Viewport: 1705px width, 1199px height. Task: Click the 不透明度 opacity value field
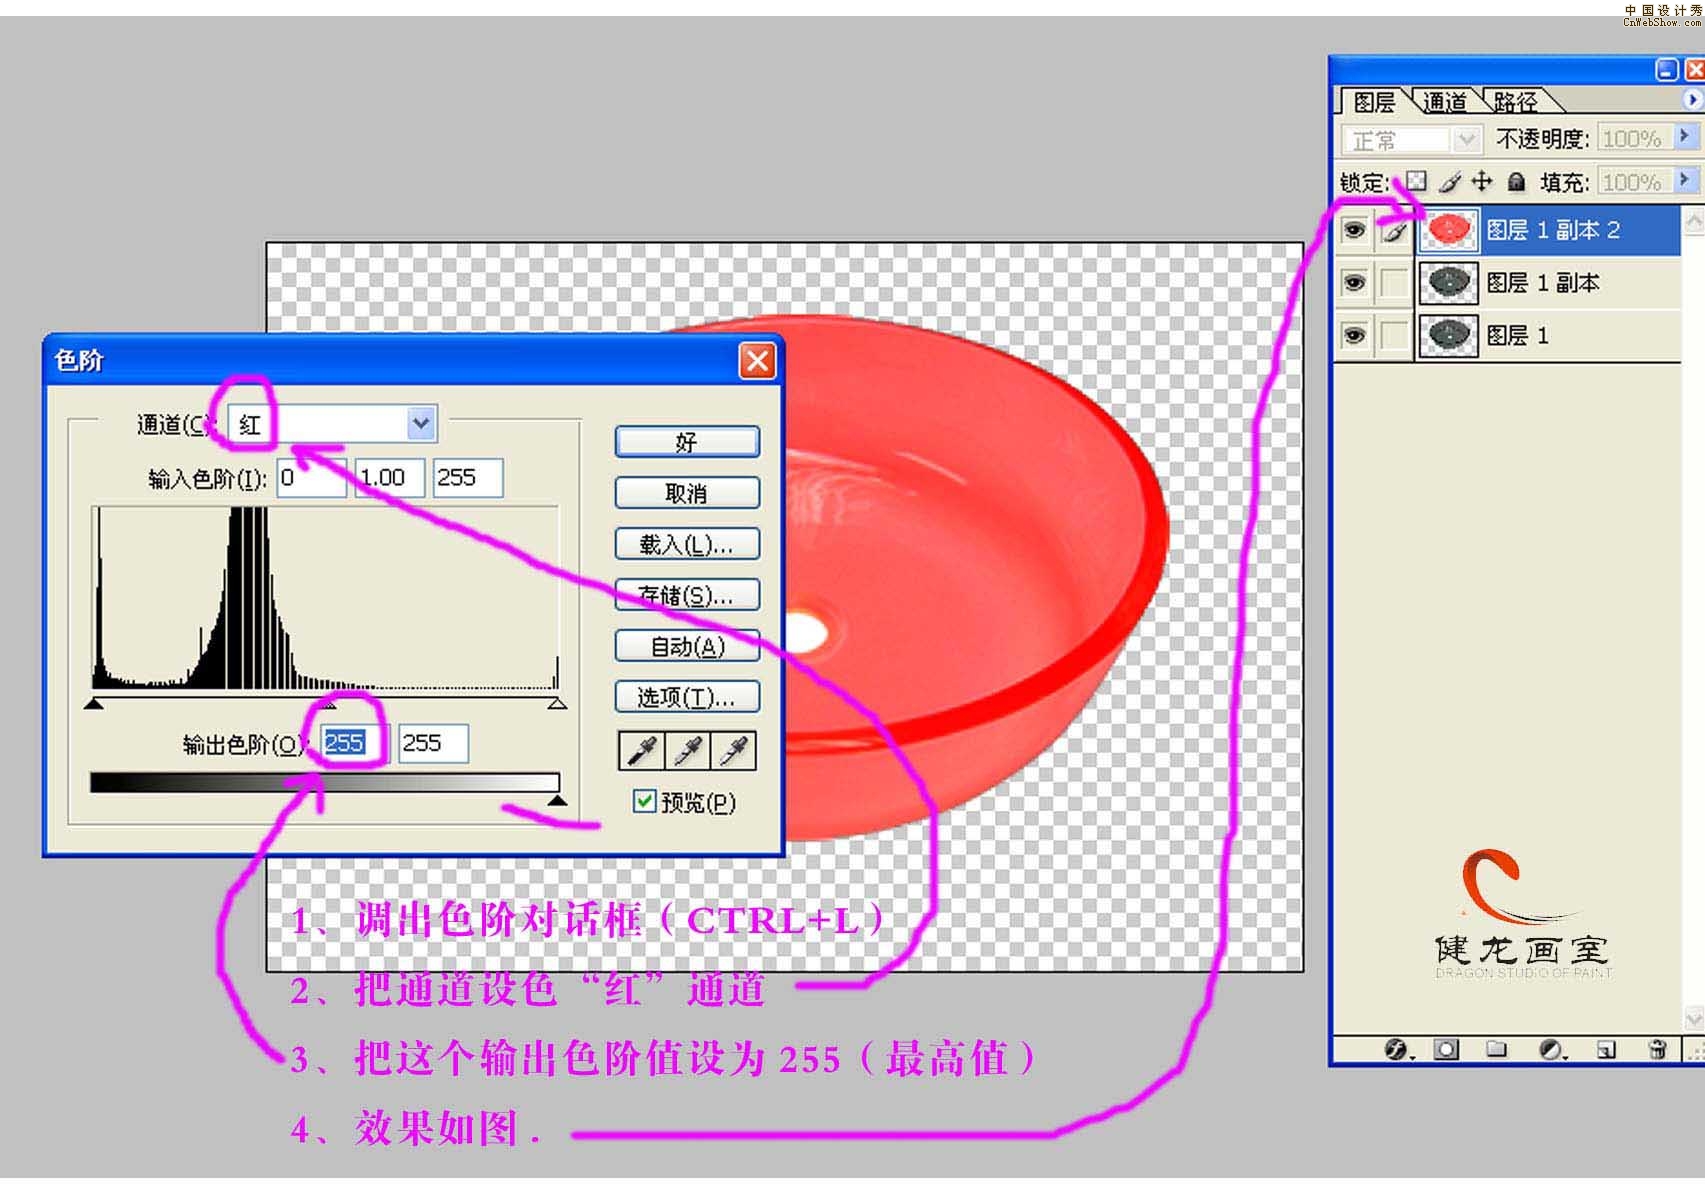coord(1635,138)
